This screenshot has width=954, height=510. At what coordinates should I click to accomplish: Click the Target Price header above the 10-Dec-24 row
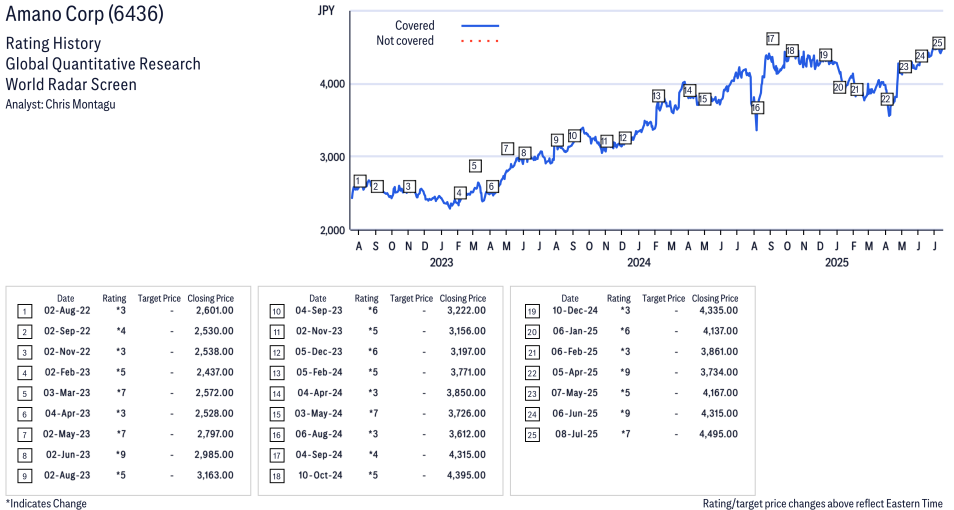[664, 299]
